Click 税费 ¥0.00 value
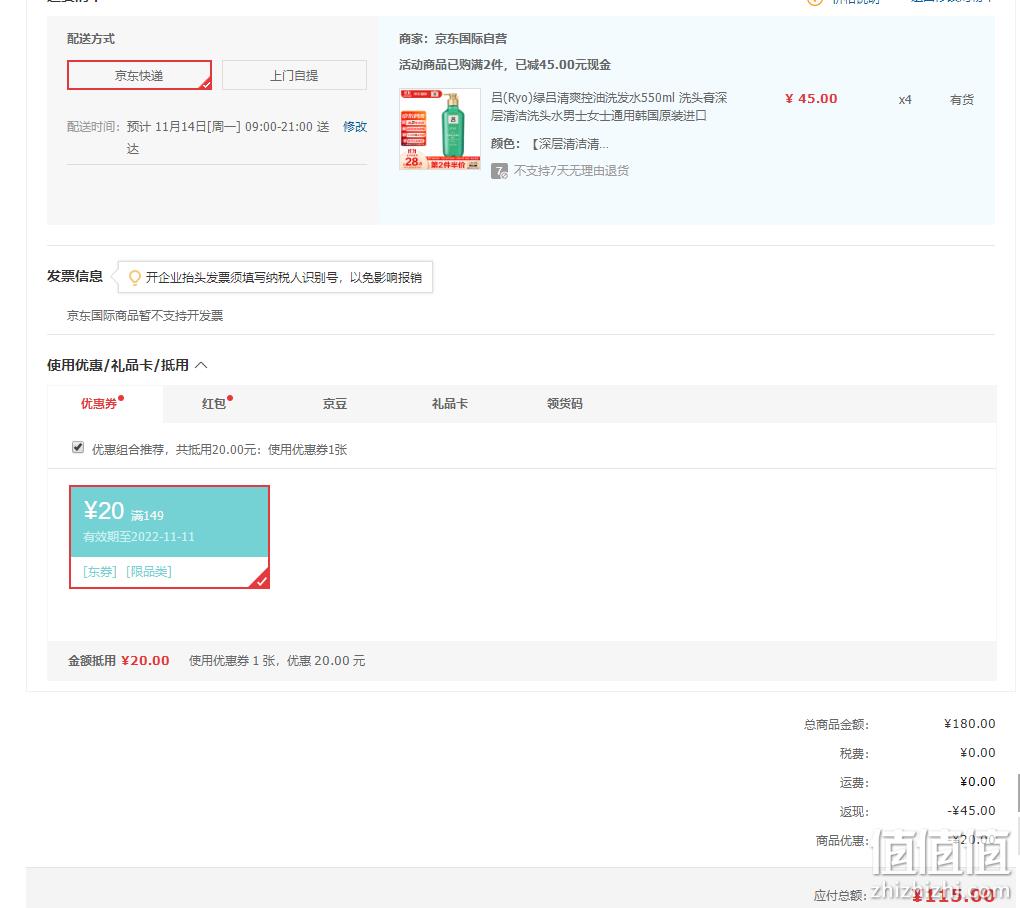This screenshot has width=1020, height=908. point(978,753)
